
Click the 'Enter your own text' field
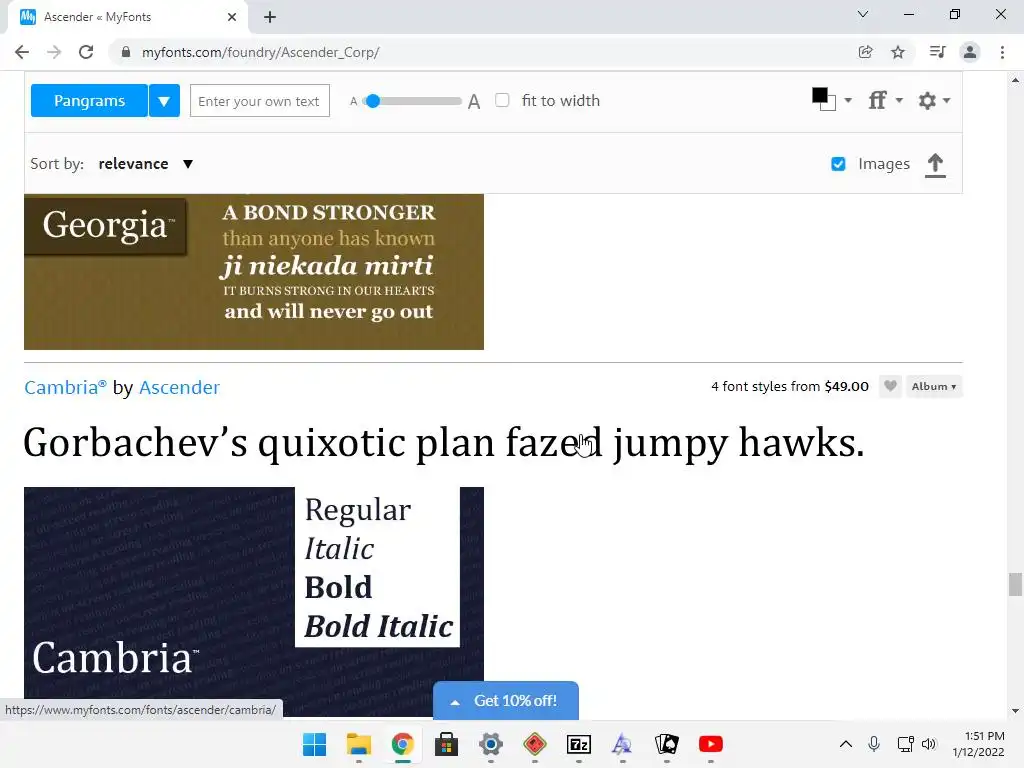coord(259,101)
